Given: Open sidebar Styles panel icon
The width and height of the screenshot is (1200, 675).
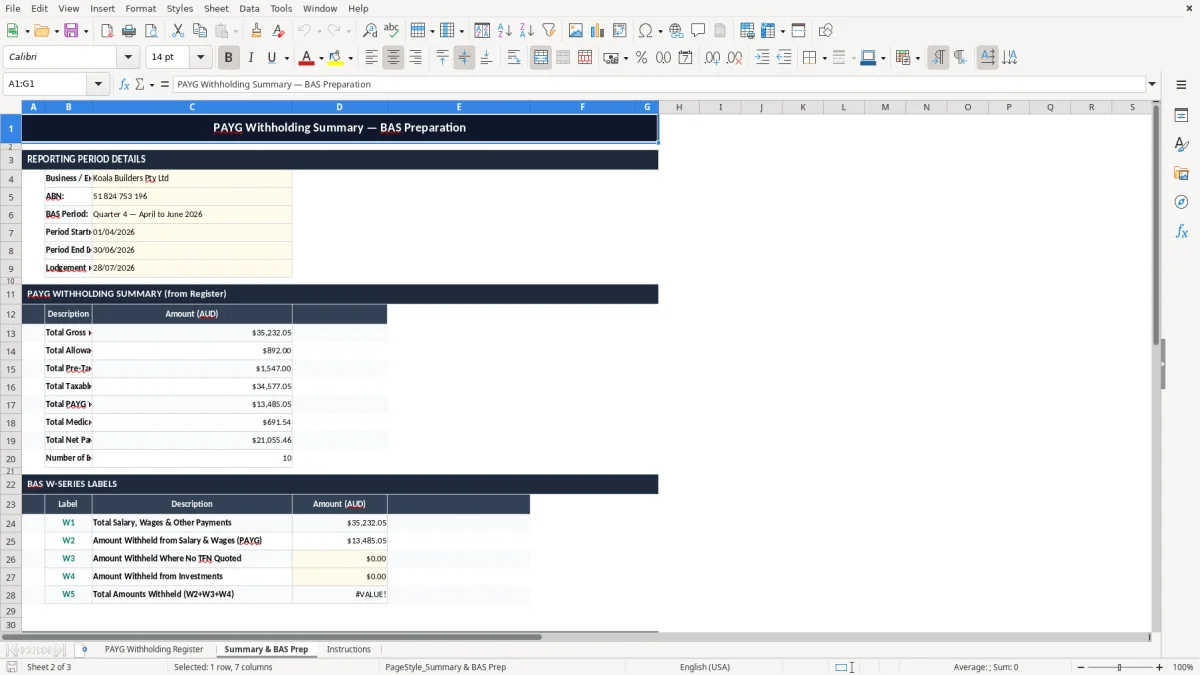Looking at the screenshot, I should coord(1181,145).
